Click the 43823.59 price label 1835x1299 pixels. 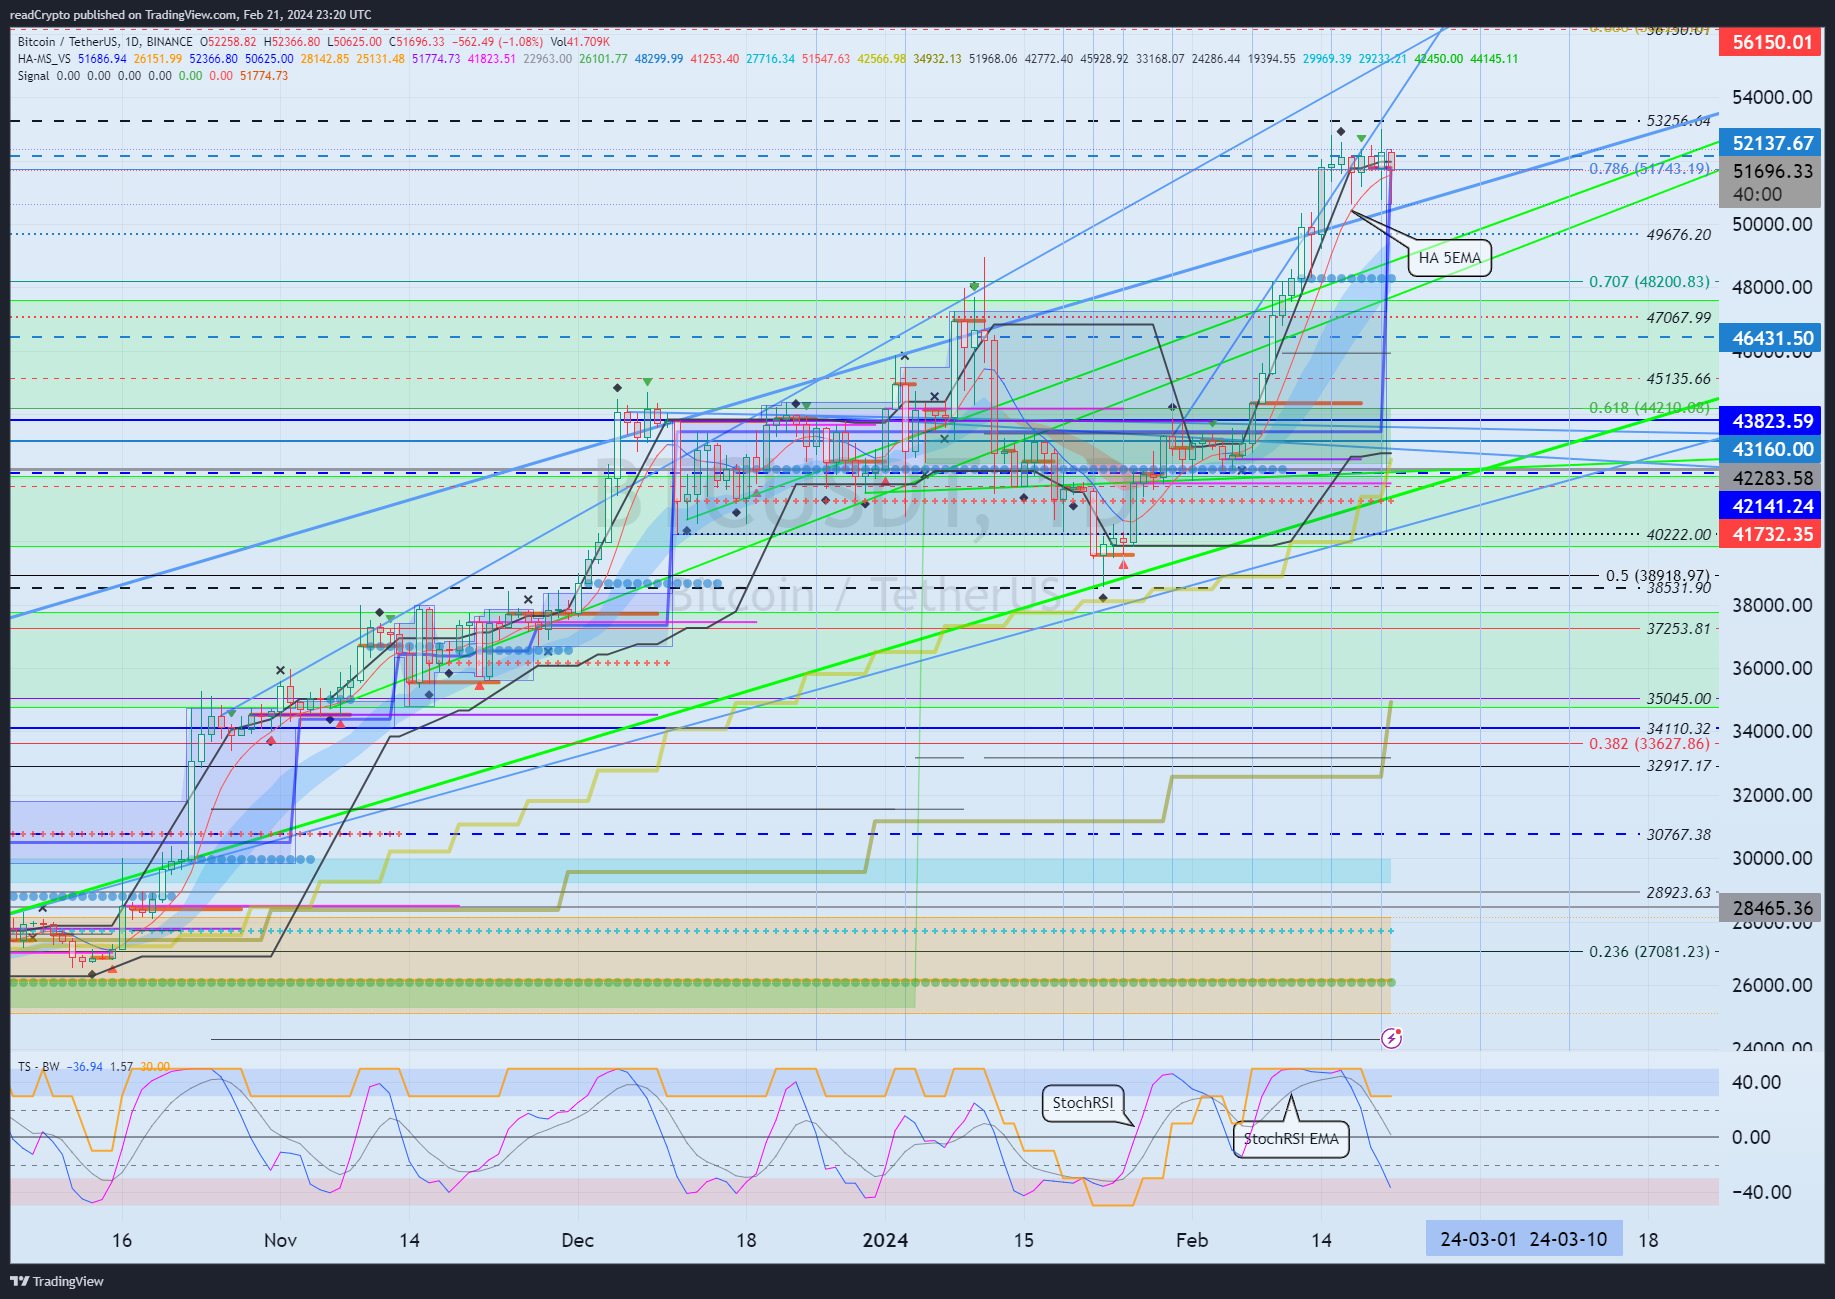click(1771, 421)
